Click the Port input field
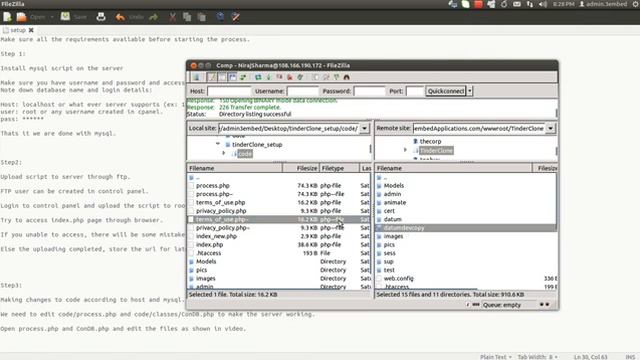640x360 pixels. click(x=415, y=91)
